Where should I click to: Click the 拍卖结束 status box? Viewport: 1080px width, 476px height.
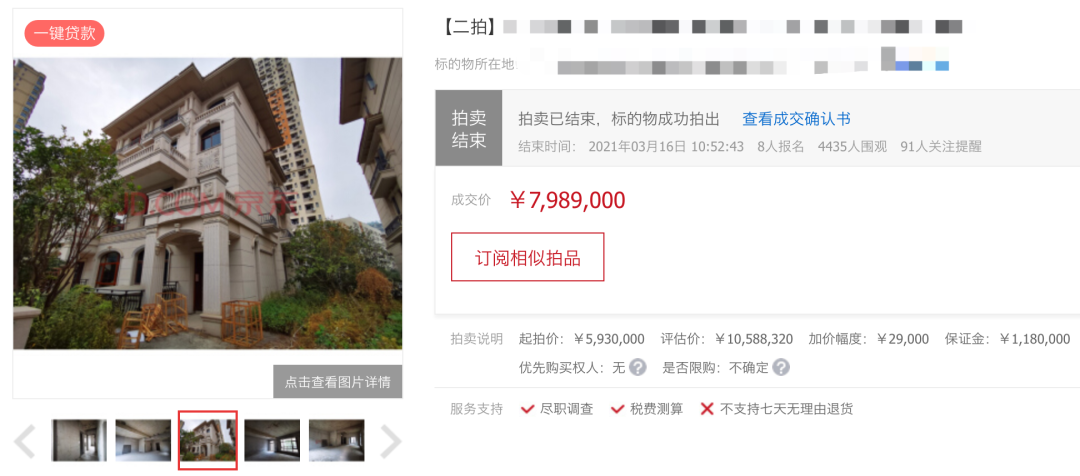(x=468, y=128)
